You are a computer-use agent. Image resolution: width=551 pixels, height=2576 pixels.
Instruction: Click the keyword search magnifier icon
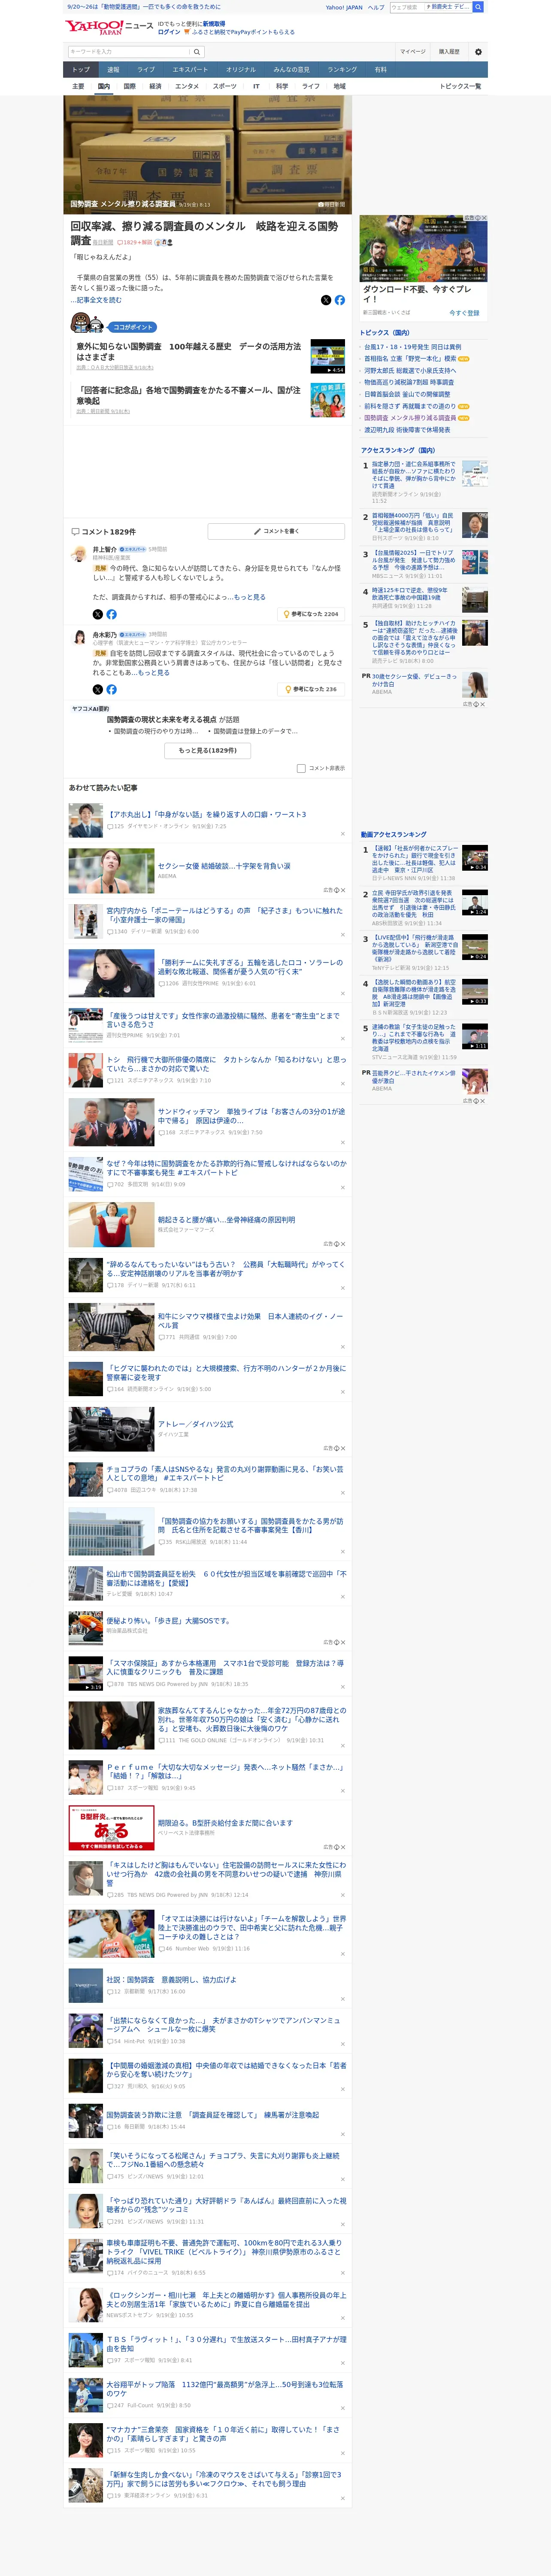tap(197, 52)
